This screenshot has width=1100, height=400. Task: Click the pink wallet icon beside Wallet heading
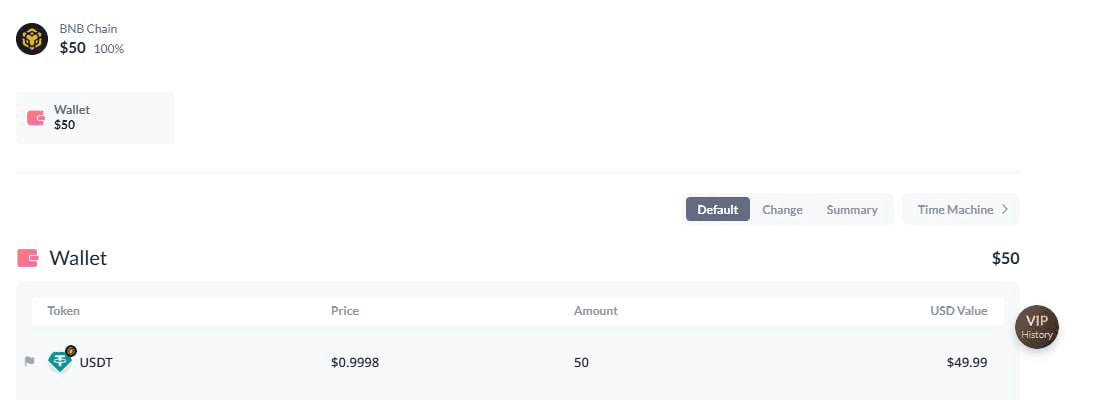click(x=28, y=258)
